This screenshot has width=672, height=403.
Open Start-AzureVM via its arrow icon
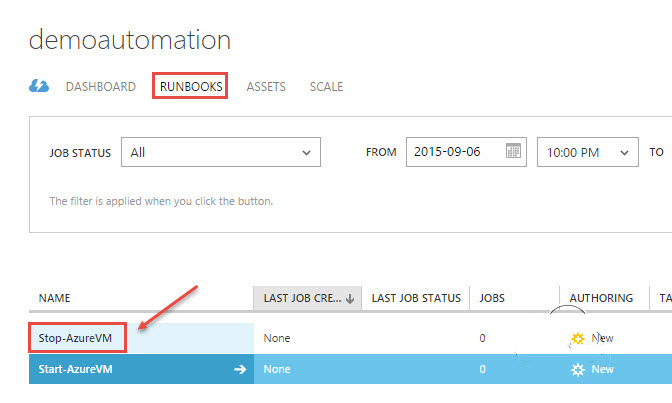tap(240, 369)
